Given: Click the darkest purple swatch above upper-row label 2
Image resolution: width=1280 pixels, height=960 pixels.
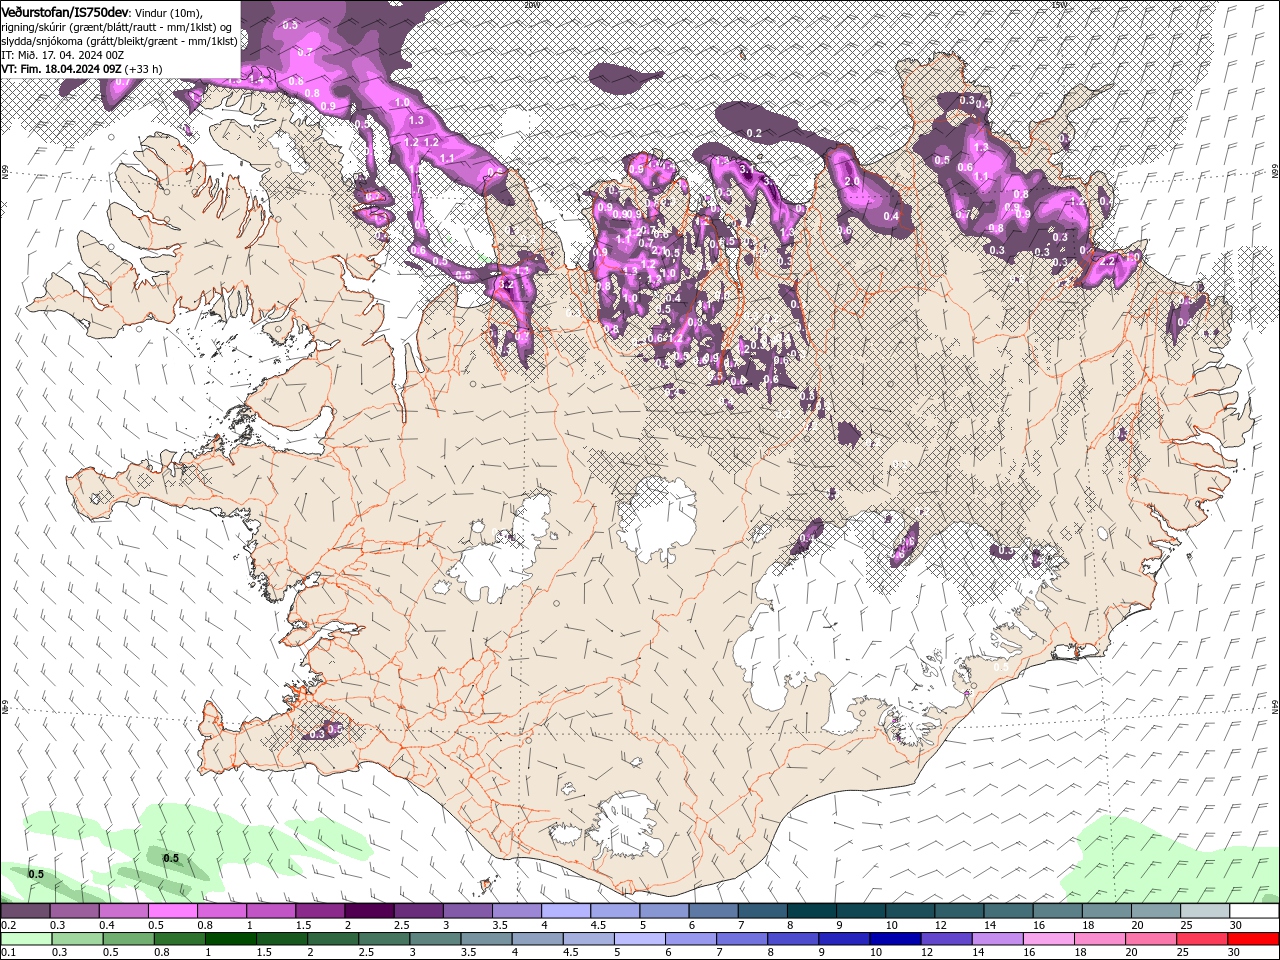Looking at the screenshot, I should pos(368,911).
